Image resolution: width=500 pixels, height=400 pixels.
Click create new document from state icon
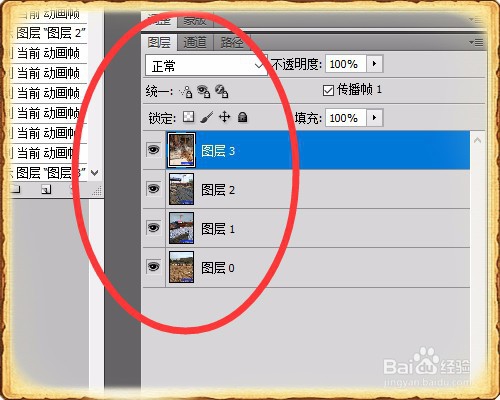[15, 189]
